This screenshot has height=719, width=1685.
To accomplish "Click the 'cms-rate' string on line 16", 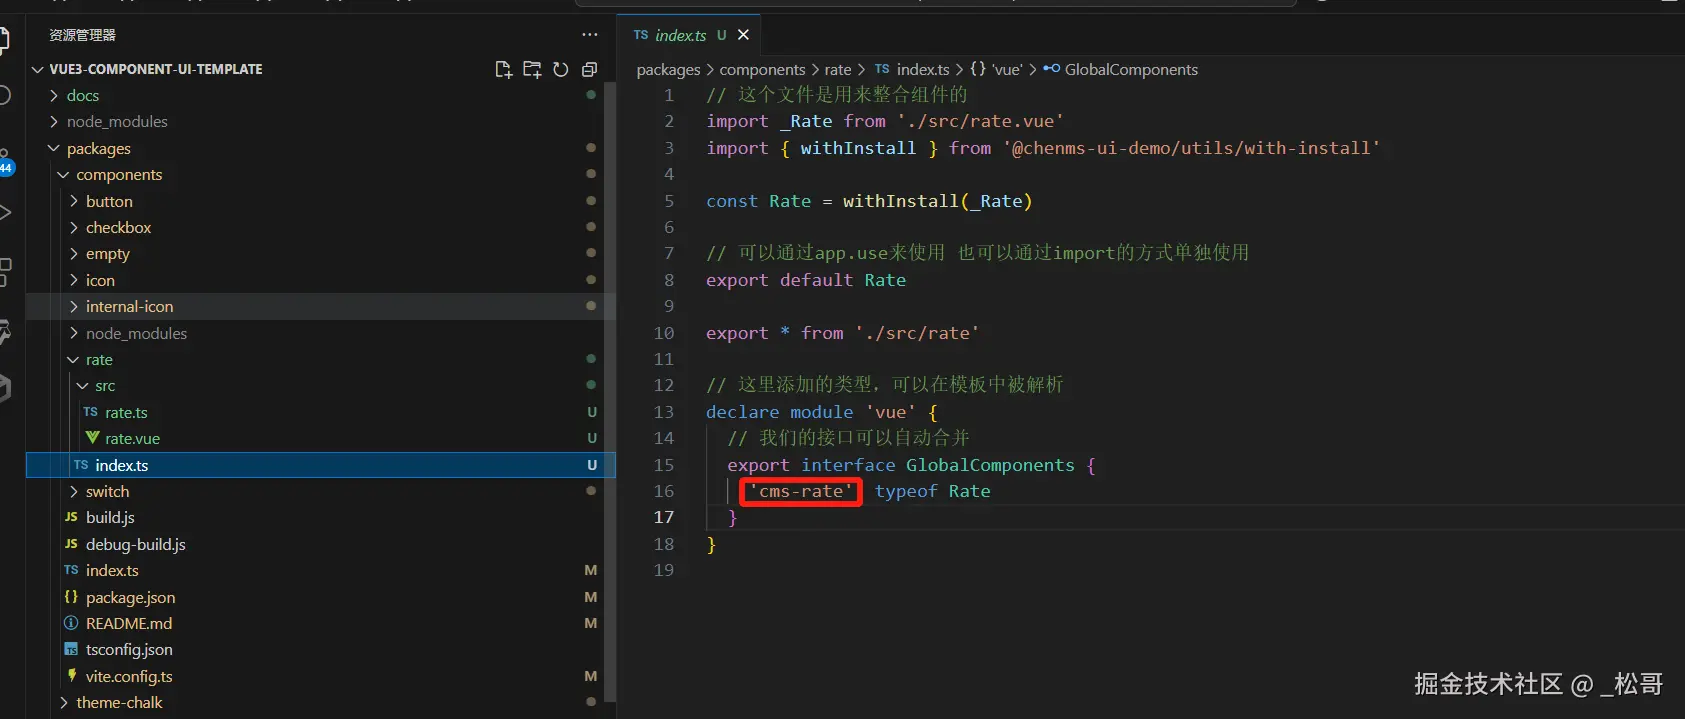I will click(x=801, y=491).
